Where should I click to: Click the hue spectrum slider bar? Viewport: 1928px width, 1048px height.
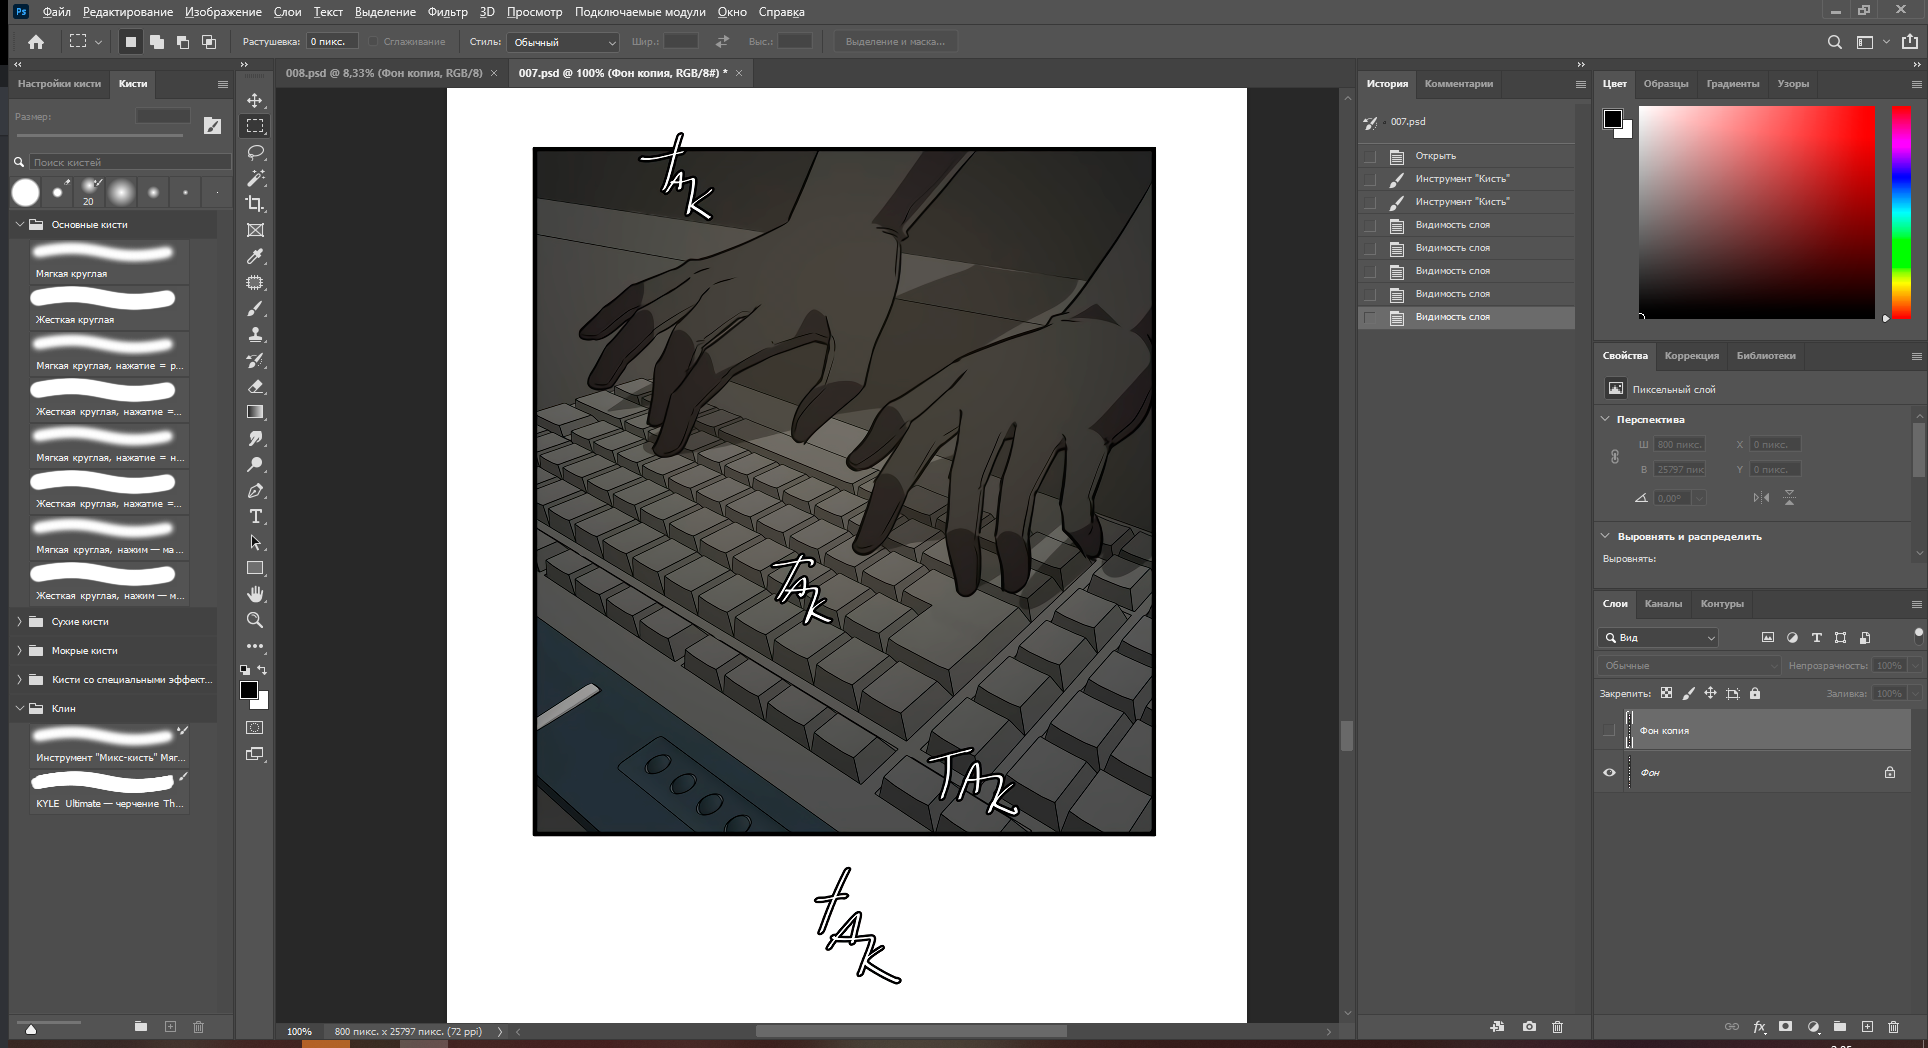pyautogui.click(x=1901, y=213)
